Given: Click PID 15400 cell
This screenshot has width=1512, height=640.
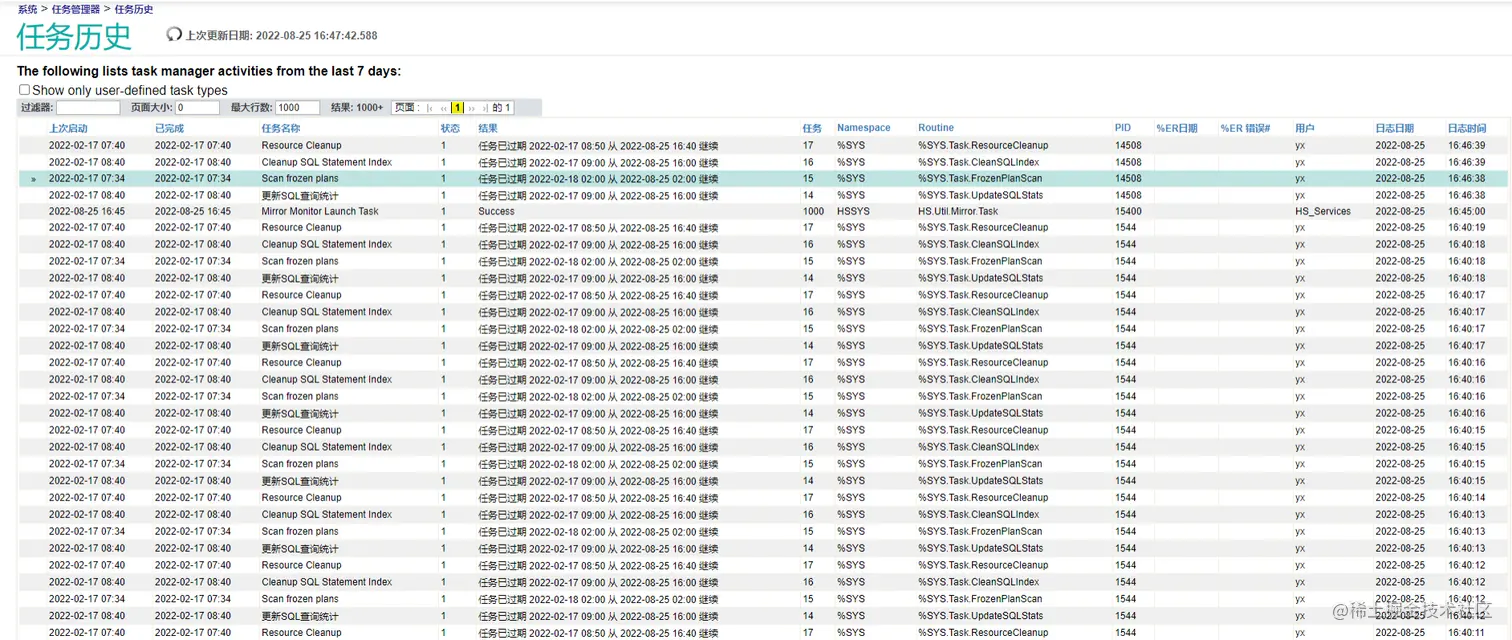Looking at the screenshot, I should pyautogui.click(x=1128, y=211).
